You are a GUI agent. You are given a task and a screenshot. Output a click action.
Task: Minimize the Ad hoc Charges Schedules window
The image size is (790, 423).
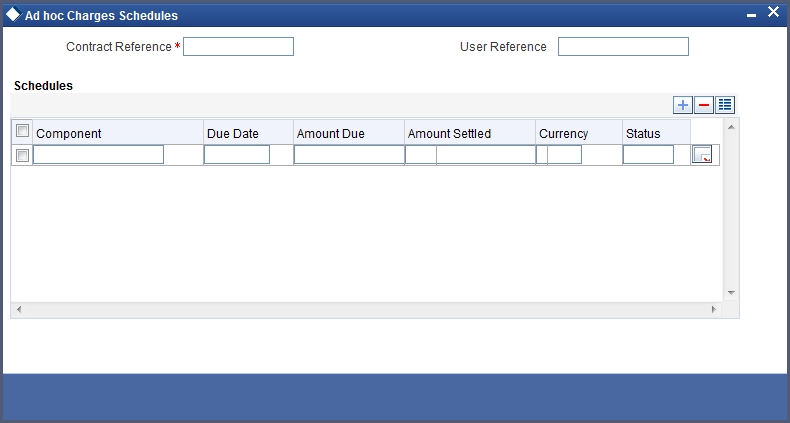pos(751,15)
